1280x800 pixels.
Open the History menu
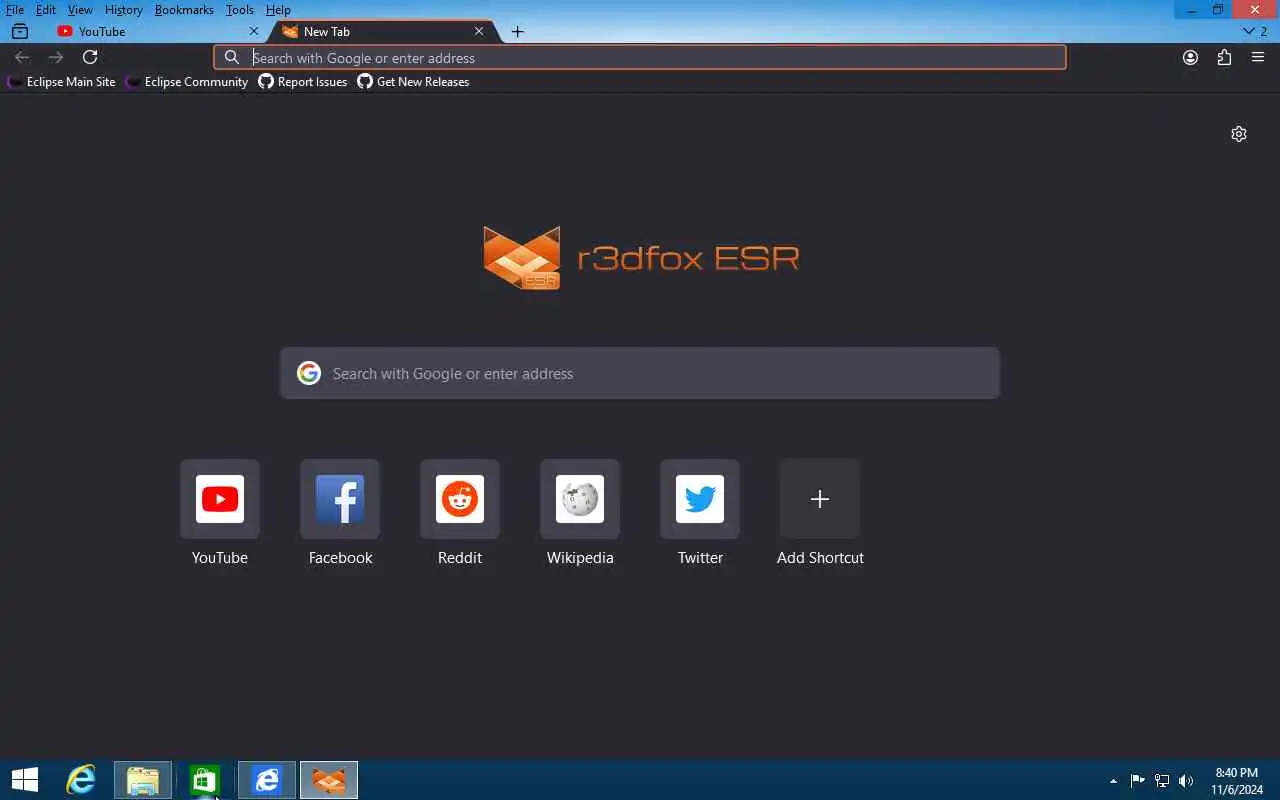(x=123, y=10)
